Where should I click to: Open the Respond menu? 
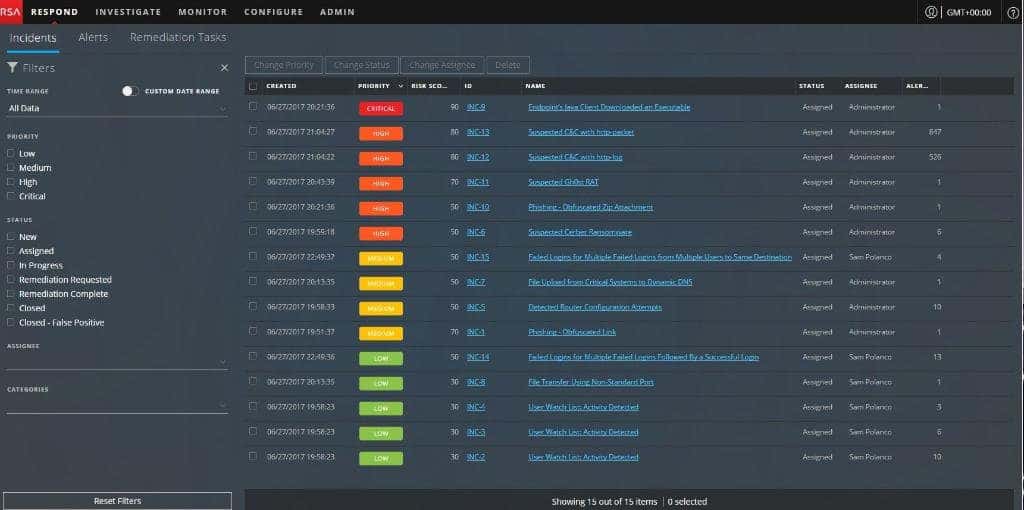click(x=54, y=12)
